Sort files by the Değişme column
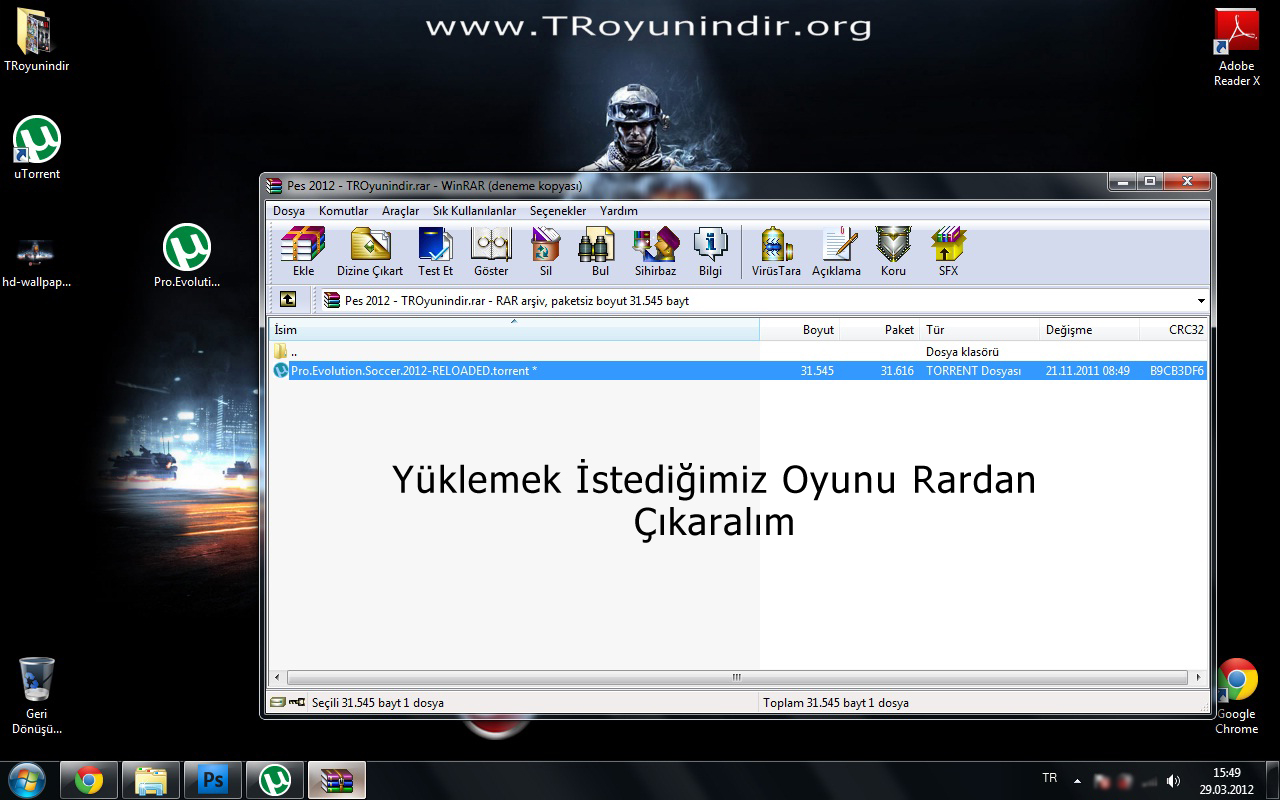Image resolution: width=1280 pixels, height=800 pixels. [x=1090, y=330]
